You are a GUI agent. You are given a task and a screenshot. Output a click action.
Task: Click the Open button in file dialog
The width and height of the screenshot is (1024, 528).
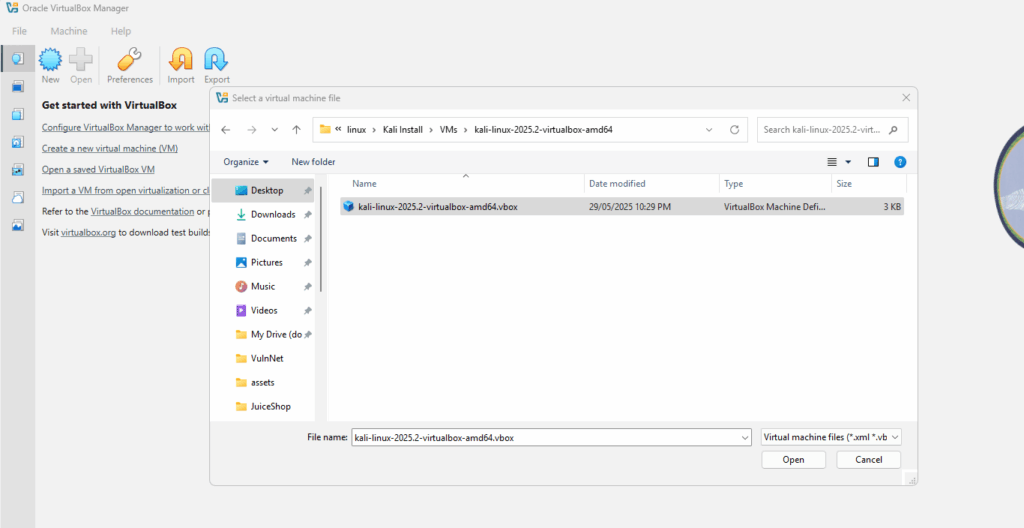(793, 459)
